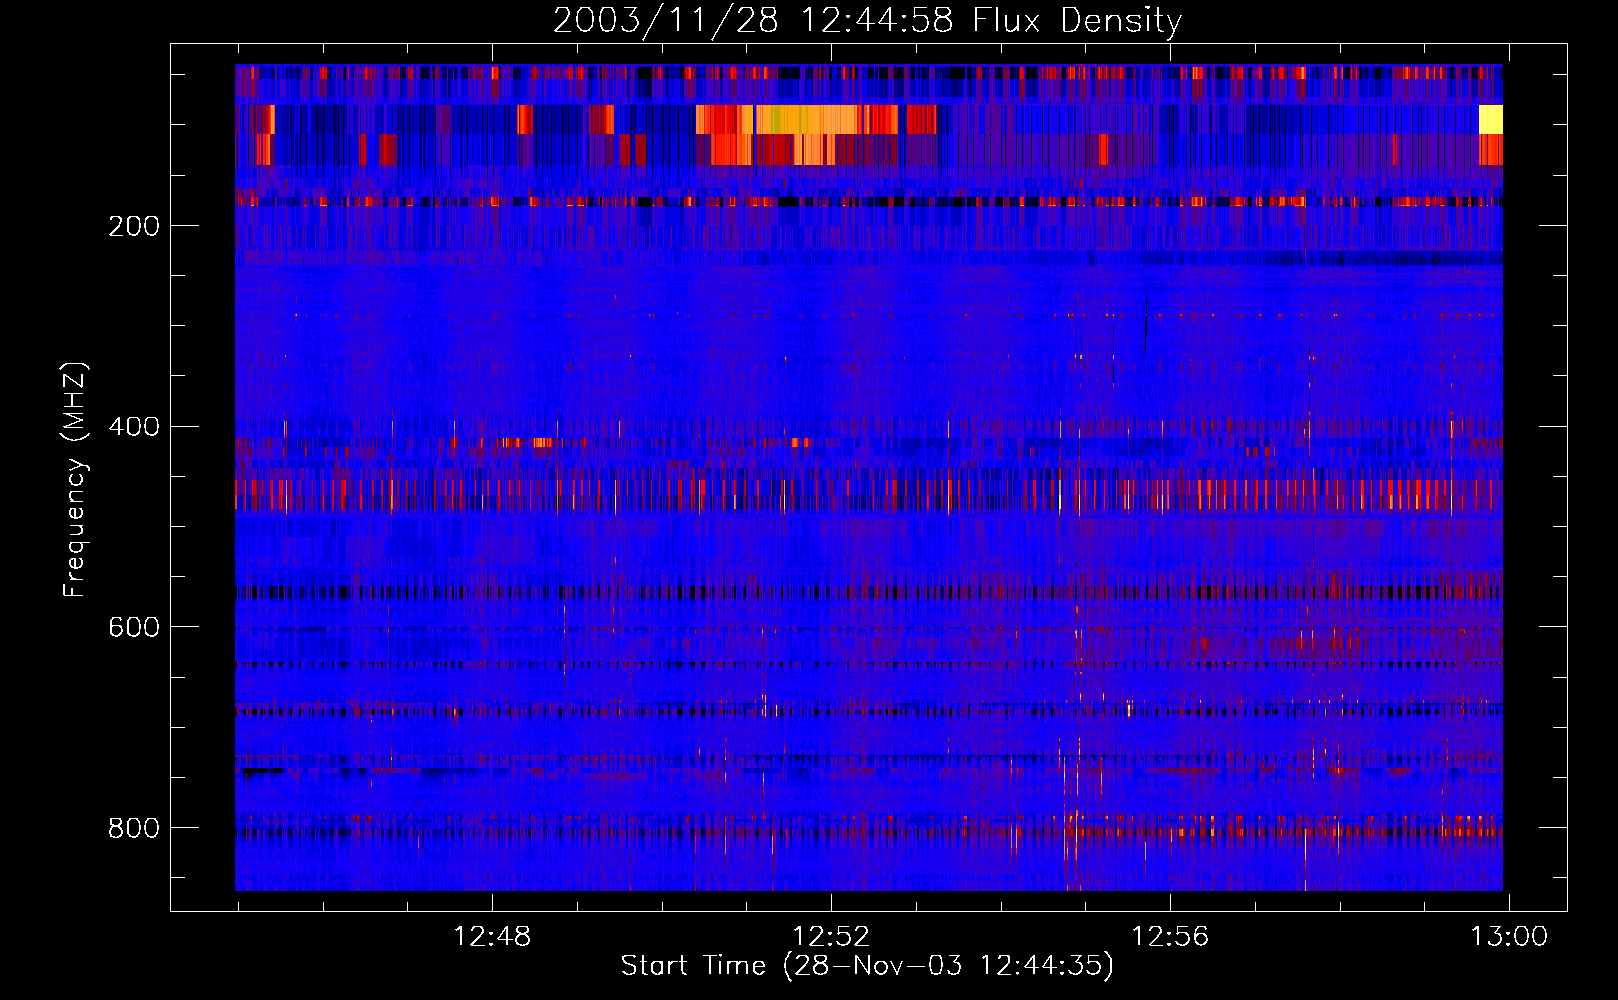This screenshot has width=1618, height=1000.
Task: Click the 13:00 time tick label
Action: 1508,937
